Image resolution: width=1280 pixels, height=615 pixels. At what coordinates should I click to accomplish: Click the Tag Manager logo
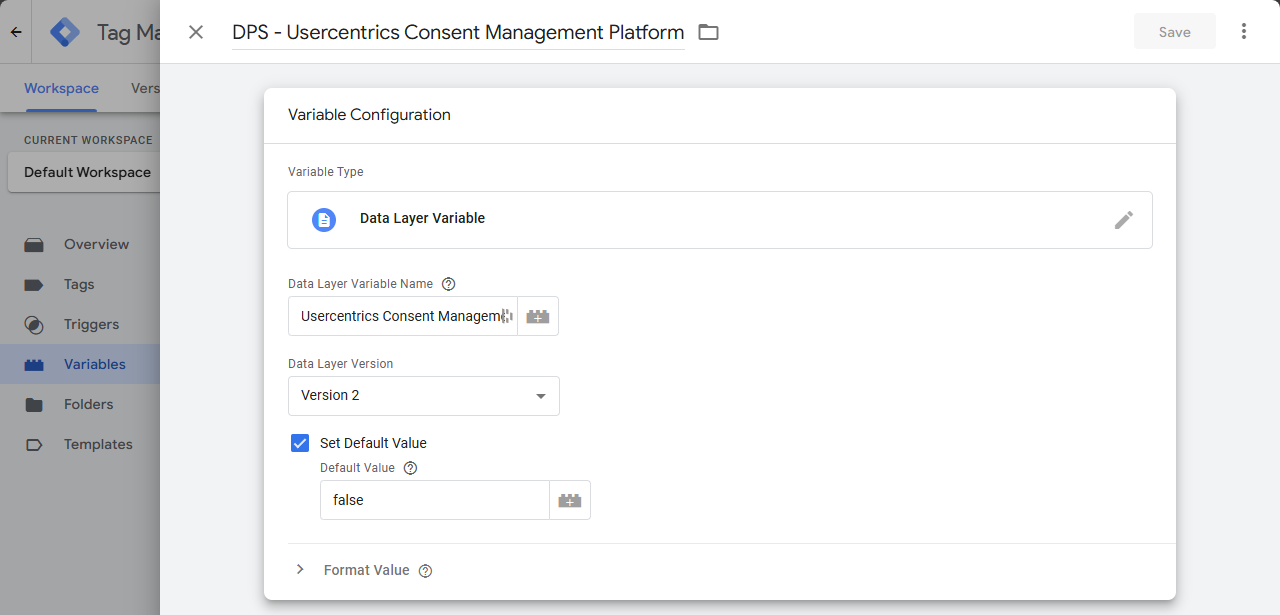coord(65,32)
